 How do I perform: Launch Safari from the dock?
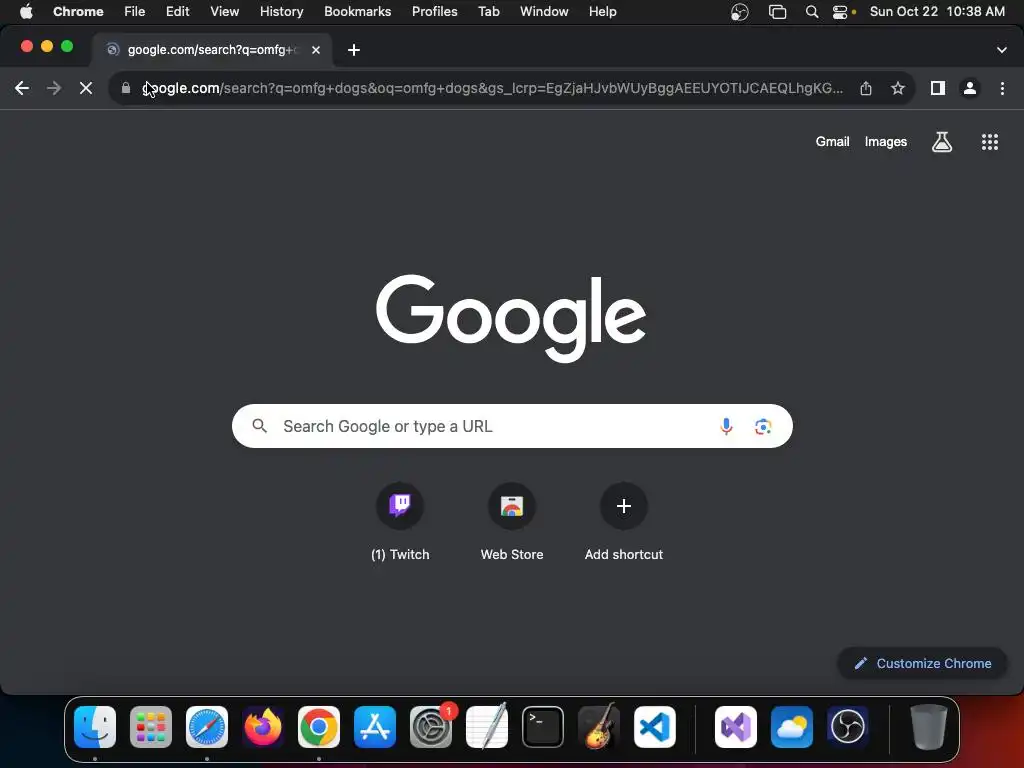[x=207, y=727]
